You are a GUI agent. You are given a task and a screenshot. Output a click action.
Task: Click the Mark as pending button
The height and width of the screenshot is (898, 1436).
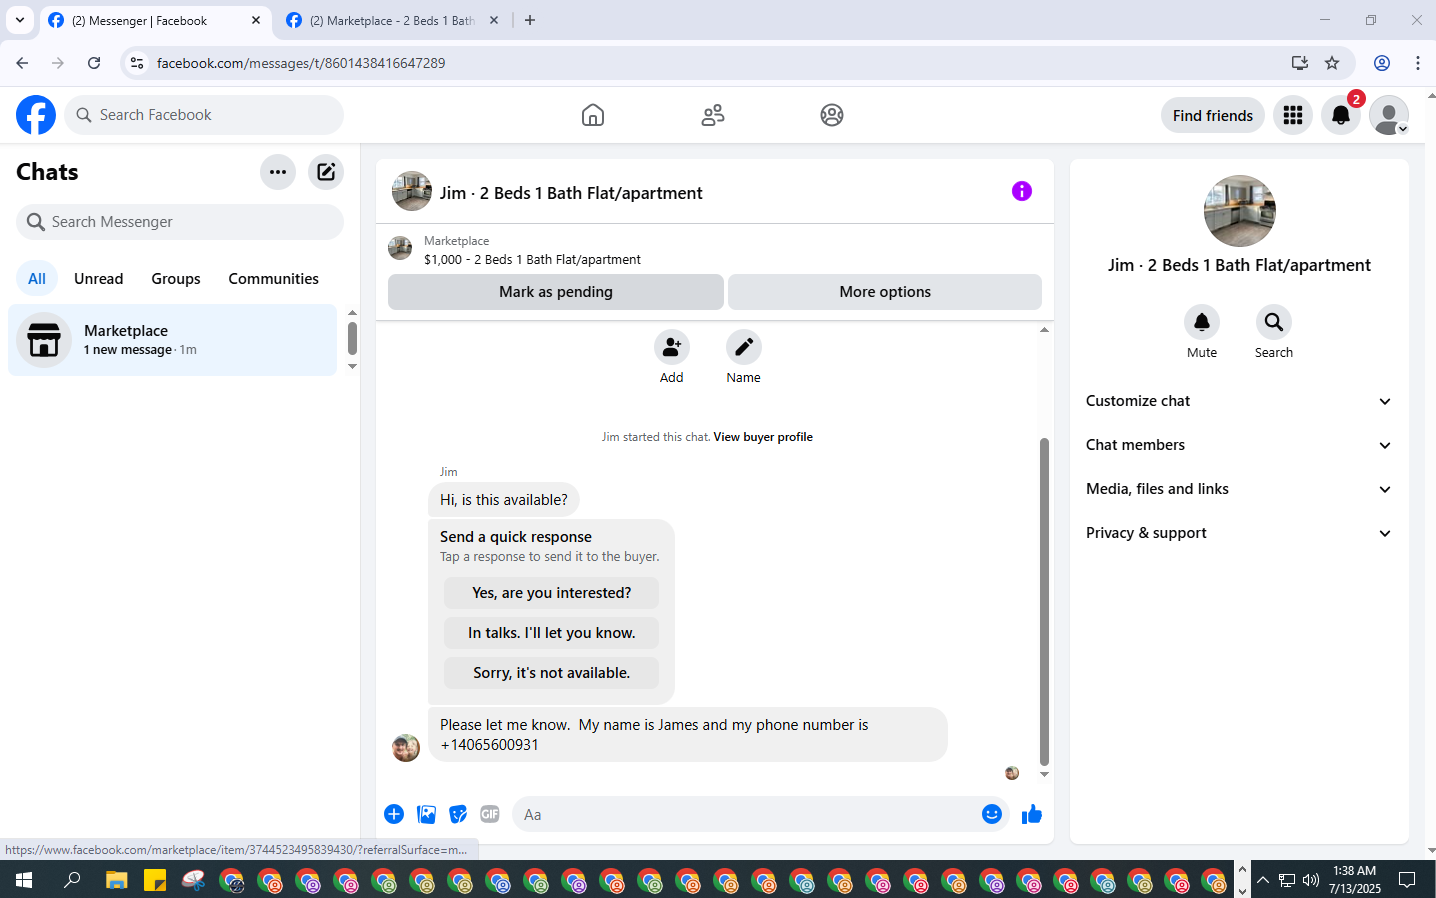[556, 292]
